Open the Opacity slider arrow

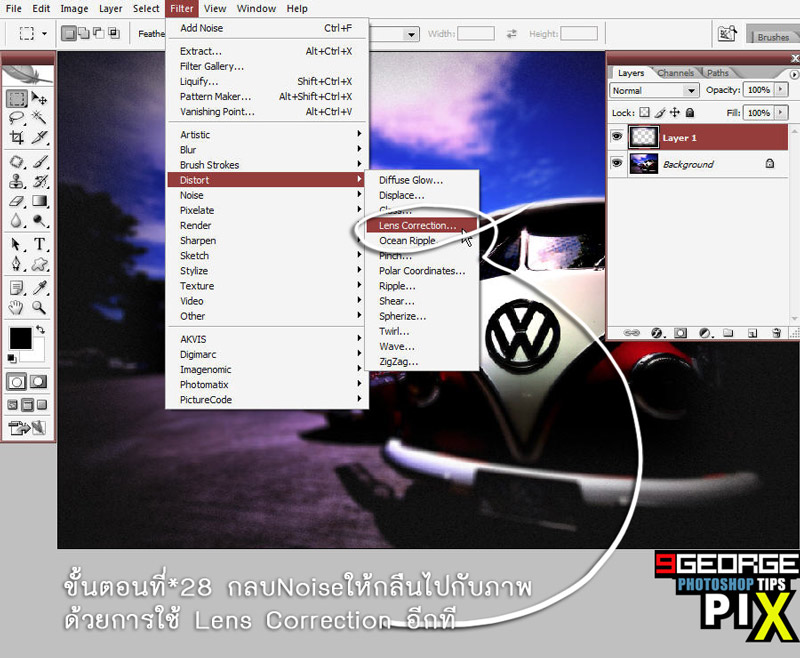pyautogui.click(x=780, y=90)
